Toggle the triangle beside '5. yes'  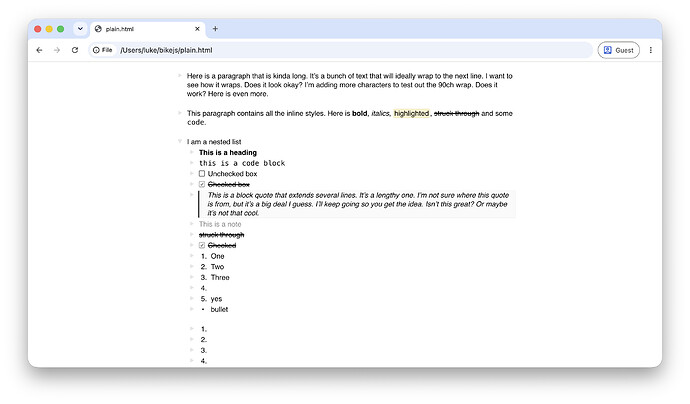tap(191, 298)
